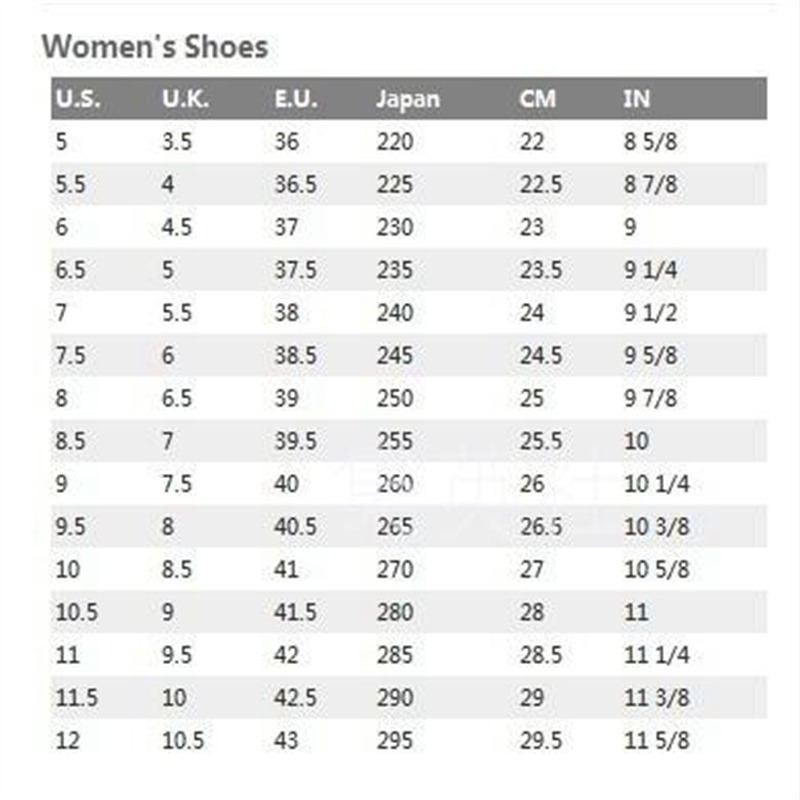The image size is (800, 800).
Task: Select U.S. size 5.5 cell
Action: (70, 184)
